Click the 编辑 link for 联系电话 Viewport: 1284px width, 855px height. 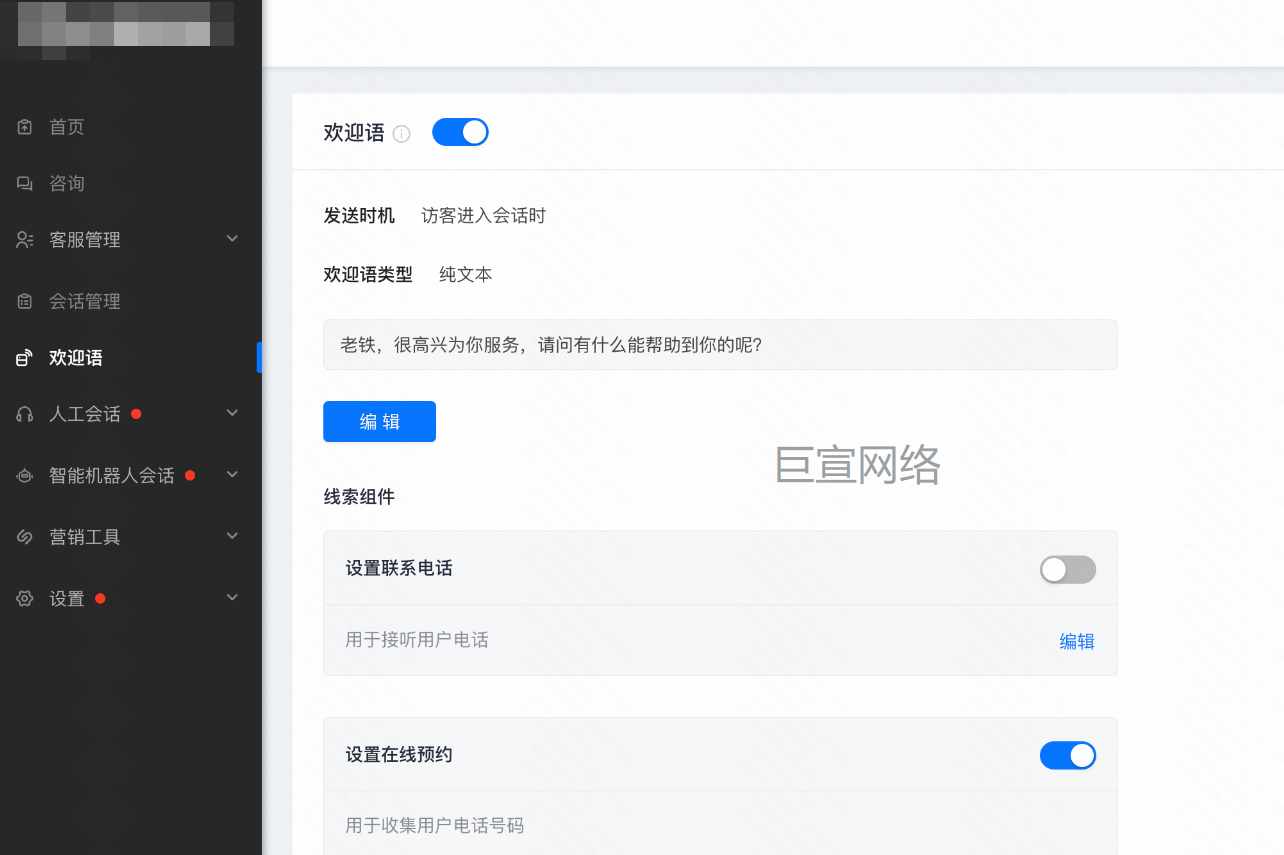(x=1076, y=642)
